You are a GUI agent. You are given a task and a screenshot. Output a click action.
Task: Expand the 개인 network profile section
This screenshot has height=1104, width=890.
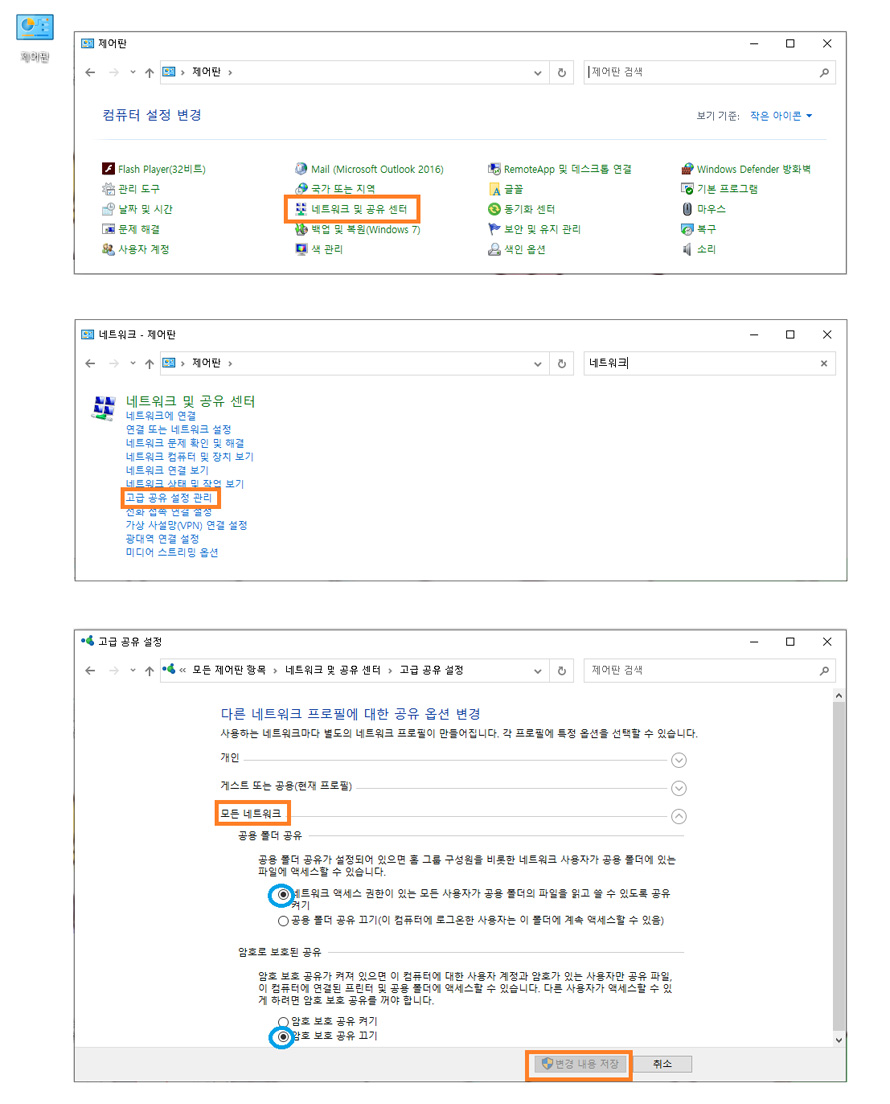point(679,760)
